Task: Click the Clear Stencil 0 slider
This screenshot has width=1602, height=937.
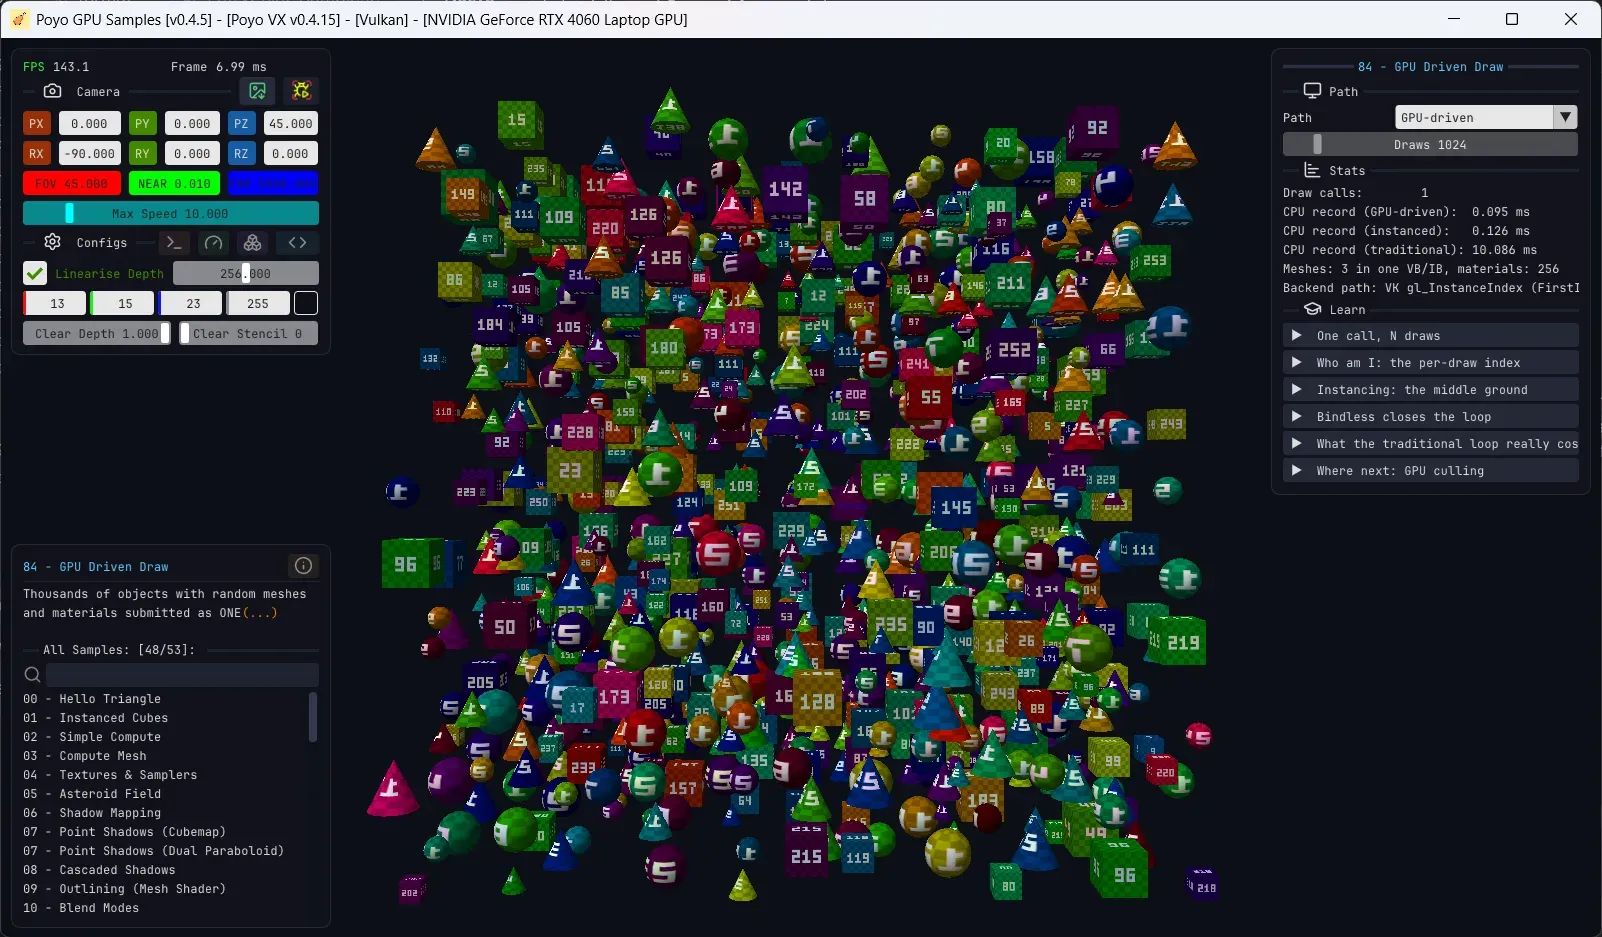Action: [x=248, y=334]
